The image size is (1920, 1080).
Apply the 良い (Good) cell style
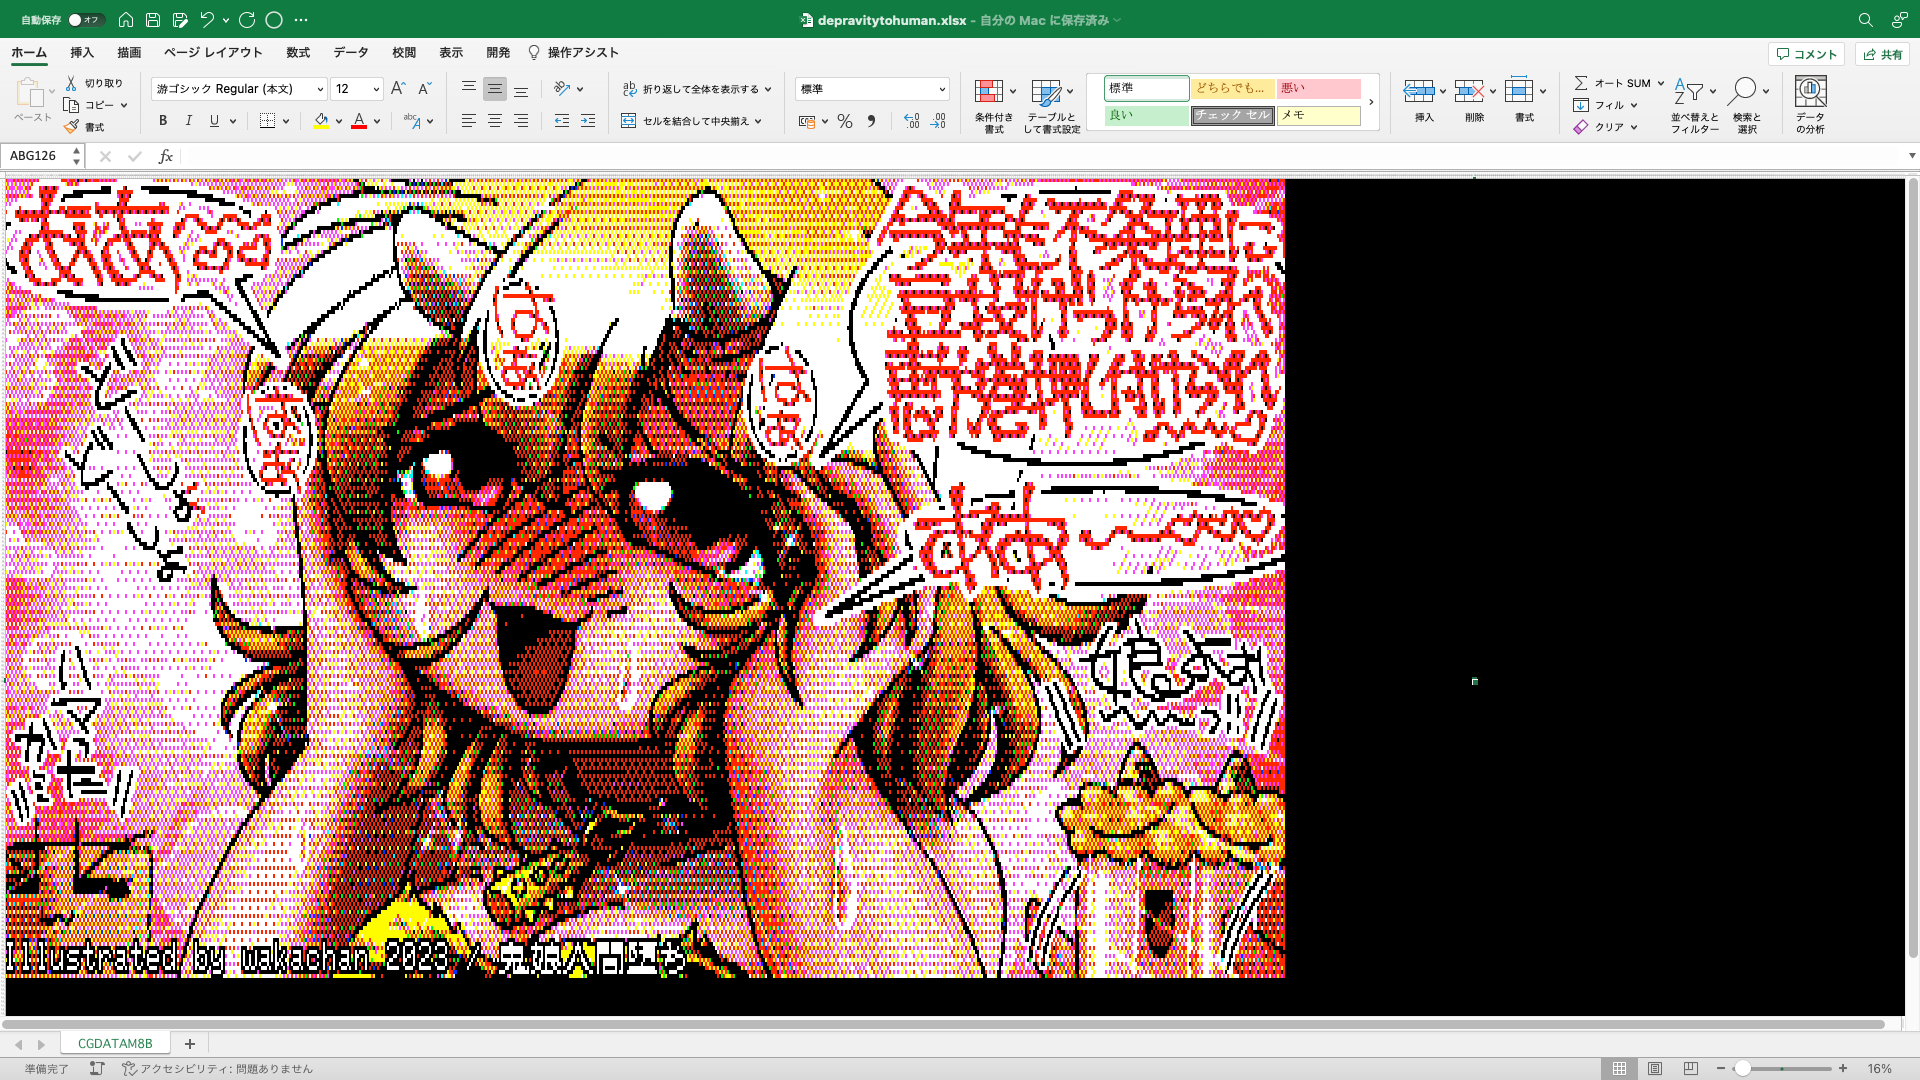[1146, 115]
